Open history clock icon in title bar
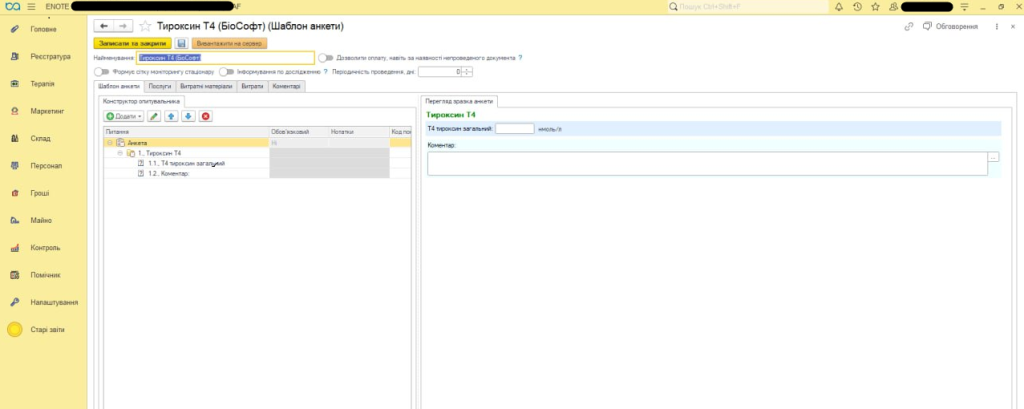 857,7
